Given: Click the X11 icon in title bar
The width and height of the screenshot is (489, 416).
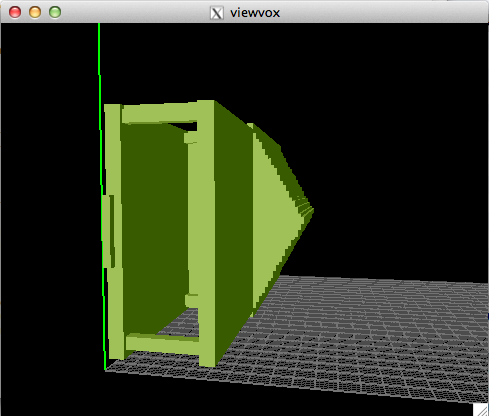Looking at the screenshot, I should point(216,13).
